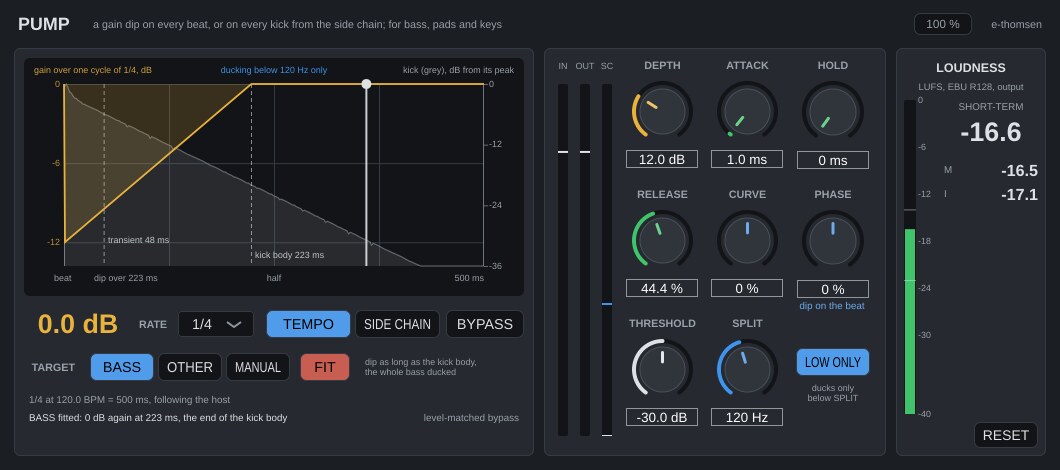Click the IN level meter
Image resolution: width=1060 pixels, height=470 pixels.
(563, 260)
